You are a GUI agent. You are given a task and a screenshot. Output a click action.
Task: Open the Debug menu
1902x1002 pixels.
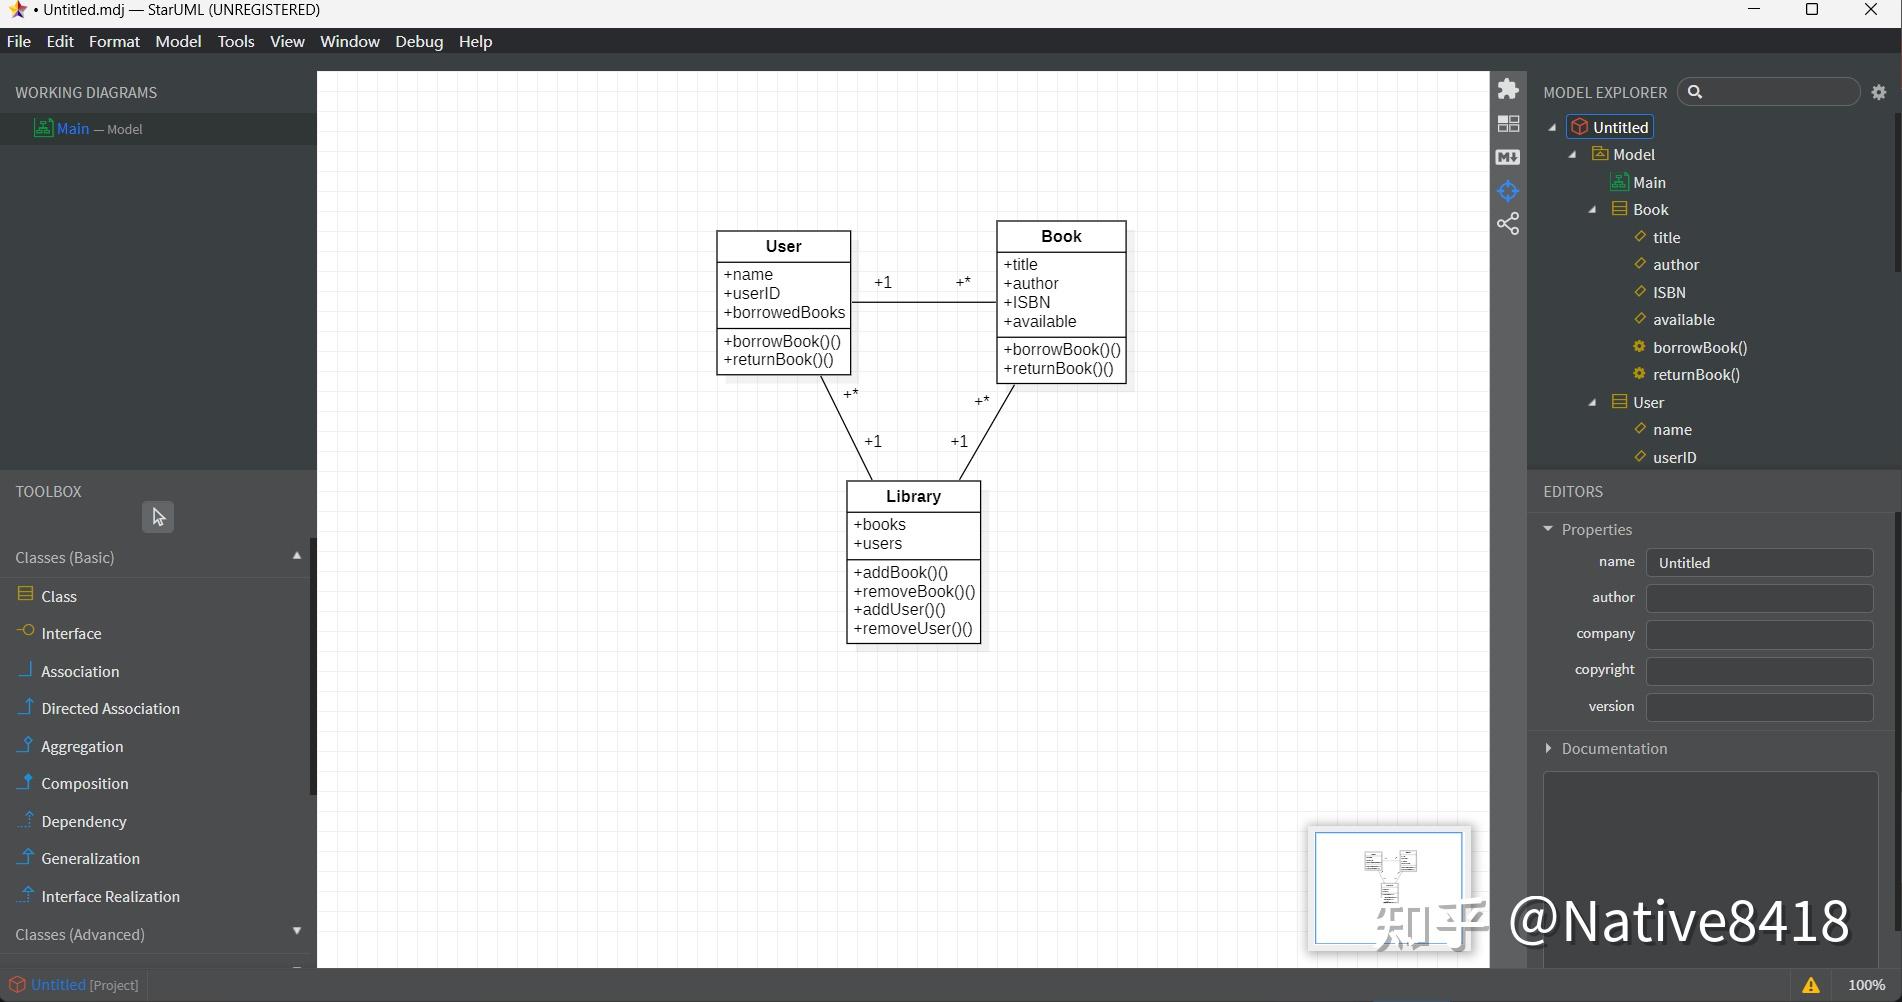[x=419, y=41]
